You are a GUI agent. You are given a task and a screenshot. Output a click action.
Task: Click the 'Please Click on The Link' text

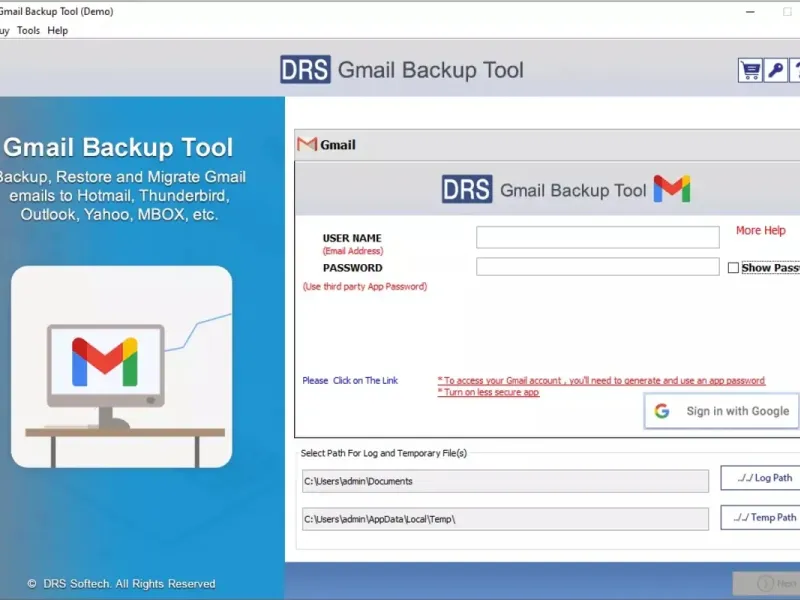pos(350,381)
